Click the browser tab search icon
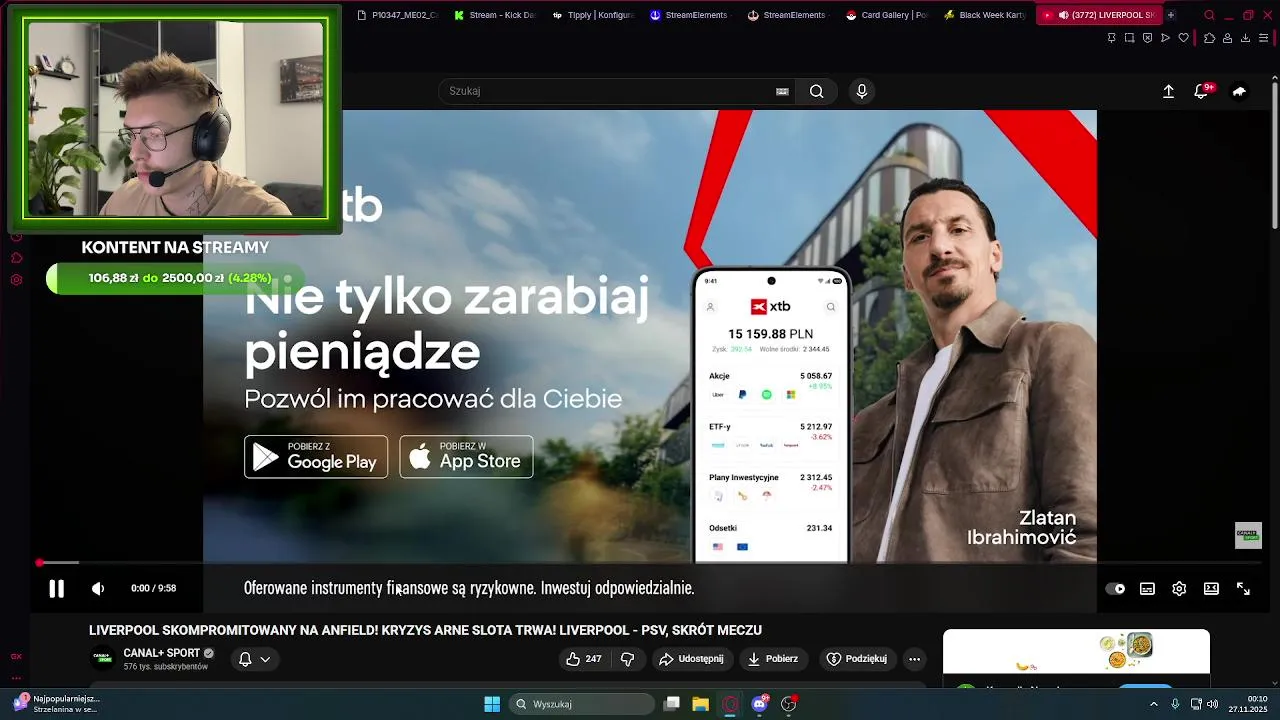 click(x=1209, y=15)
